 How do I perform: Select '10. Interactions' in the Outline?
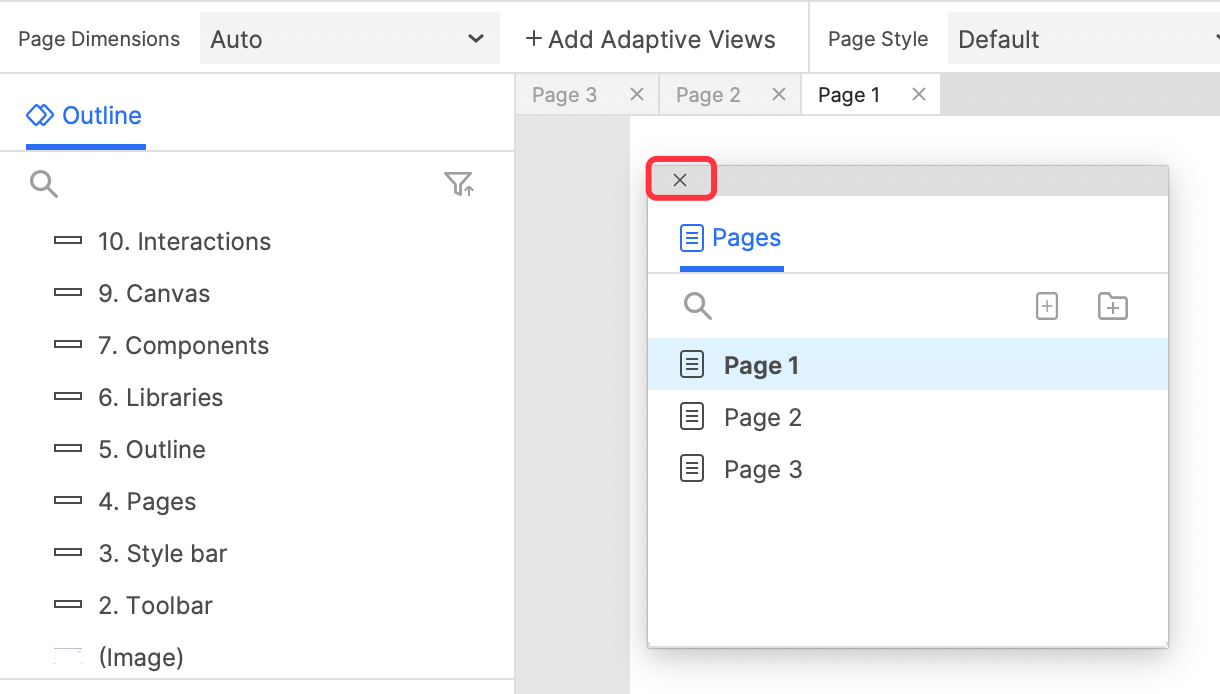click(x=184, y=242)
